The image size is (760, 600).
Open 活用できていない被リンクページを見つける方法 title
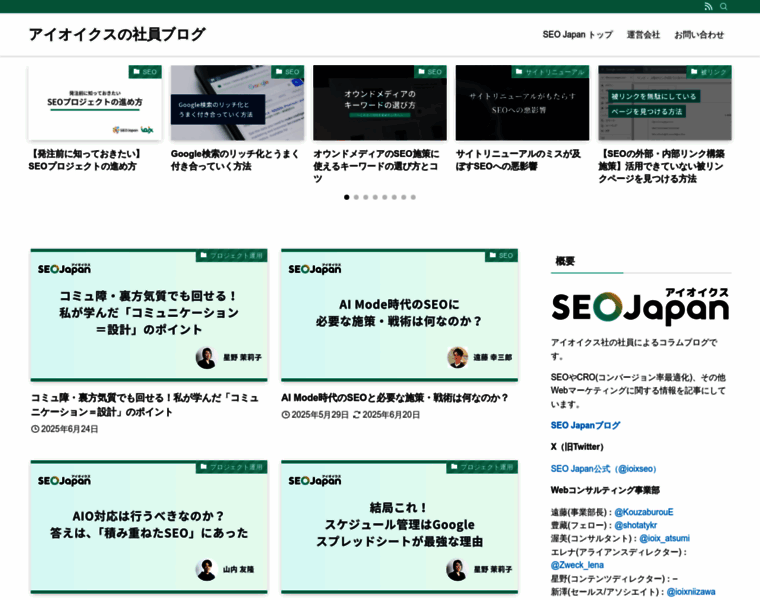[662, 166]
